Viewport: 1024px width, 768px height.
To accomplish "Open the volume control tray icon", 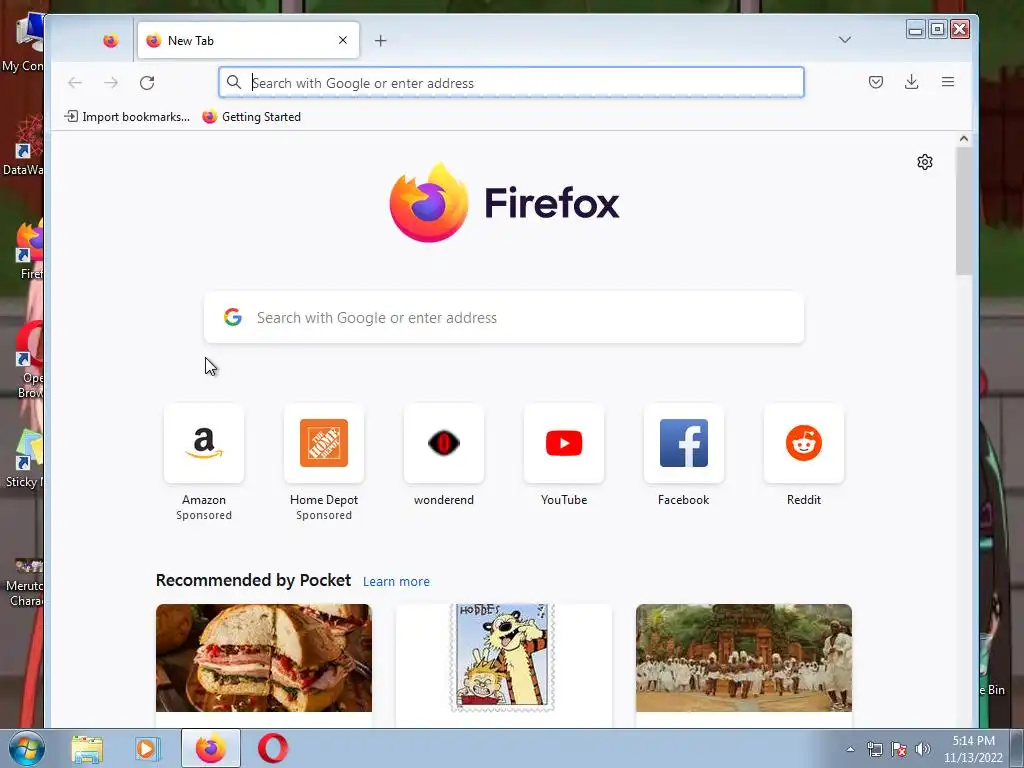I will [x=923, y=749].
